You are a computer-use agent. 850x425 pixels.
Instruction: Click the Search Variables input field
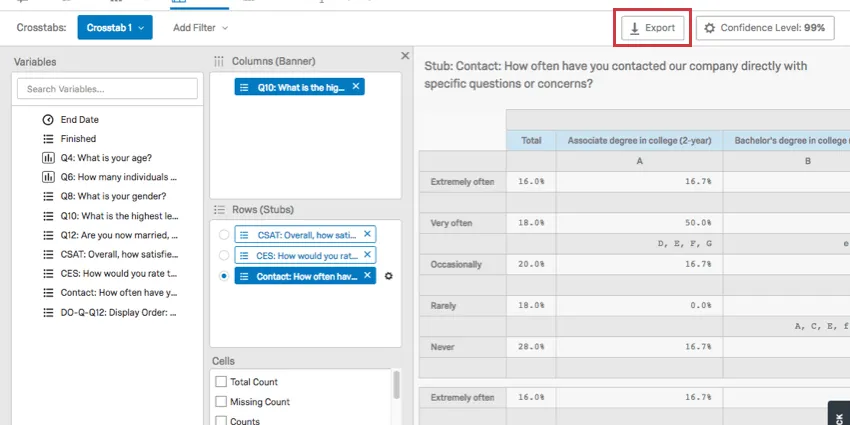[107, 89]
